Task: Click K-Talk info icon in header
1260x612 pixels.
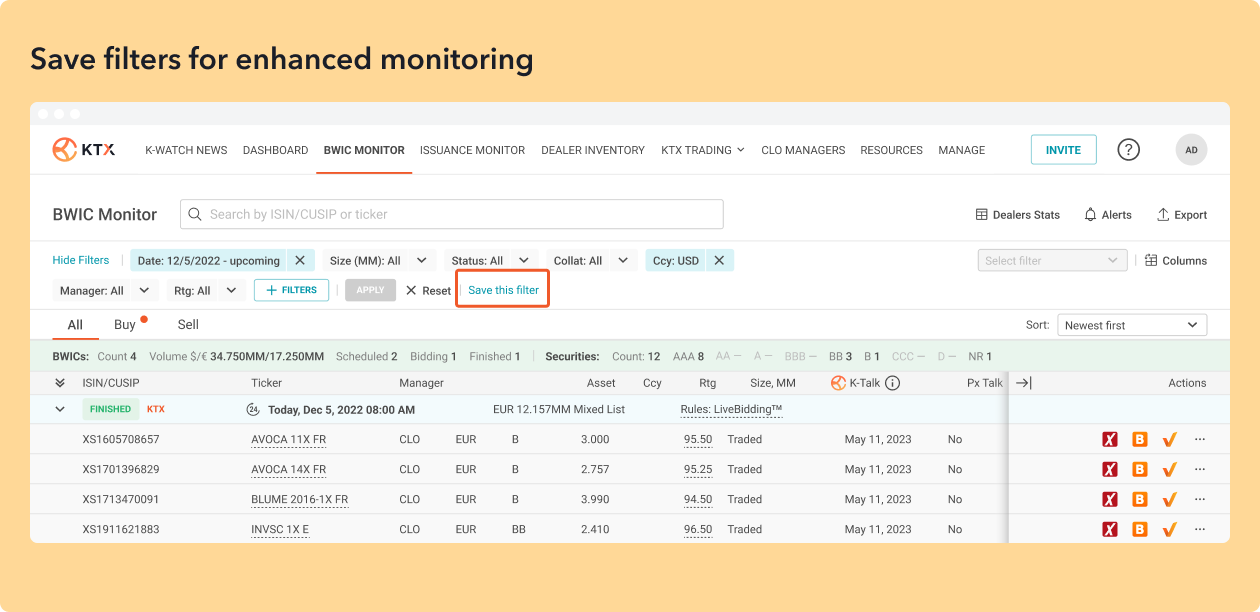Action: click(x=893, y=383)
